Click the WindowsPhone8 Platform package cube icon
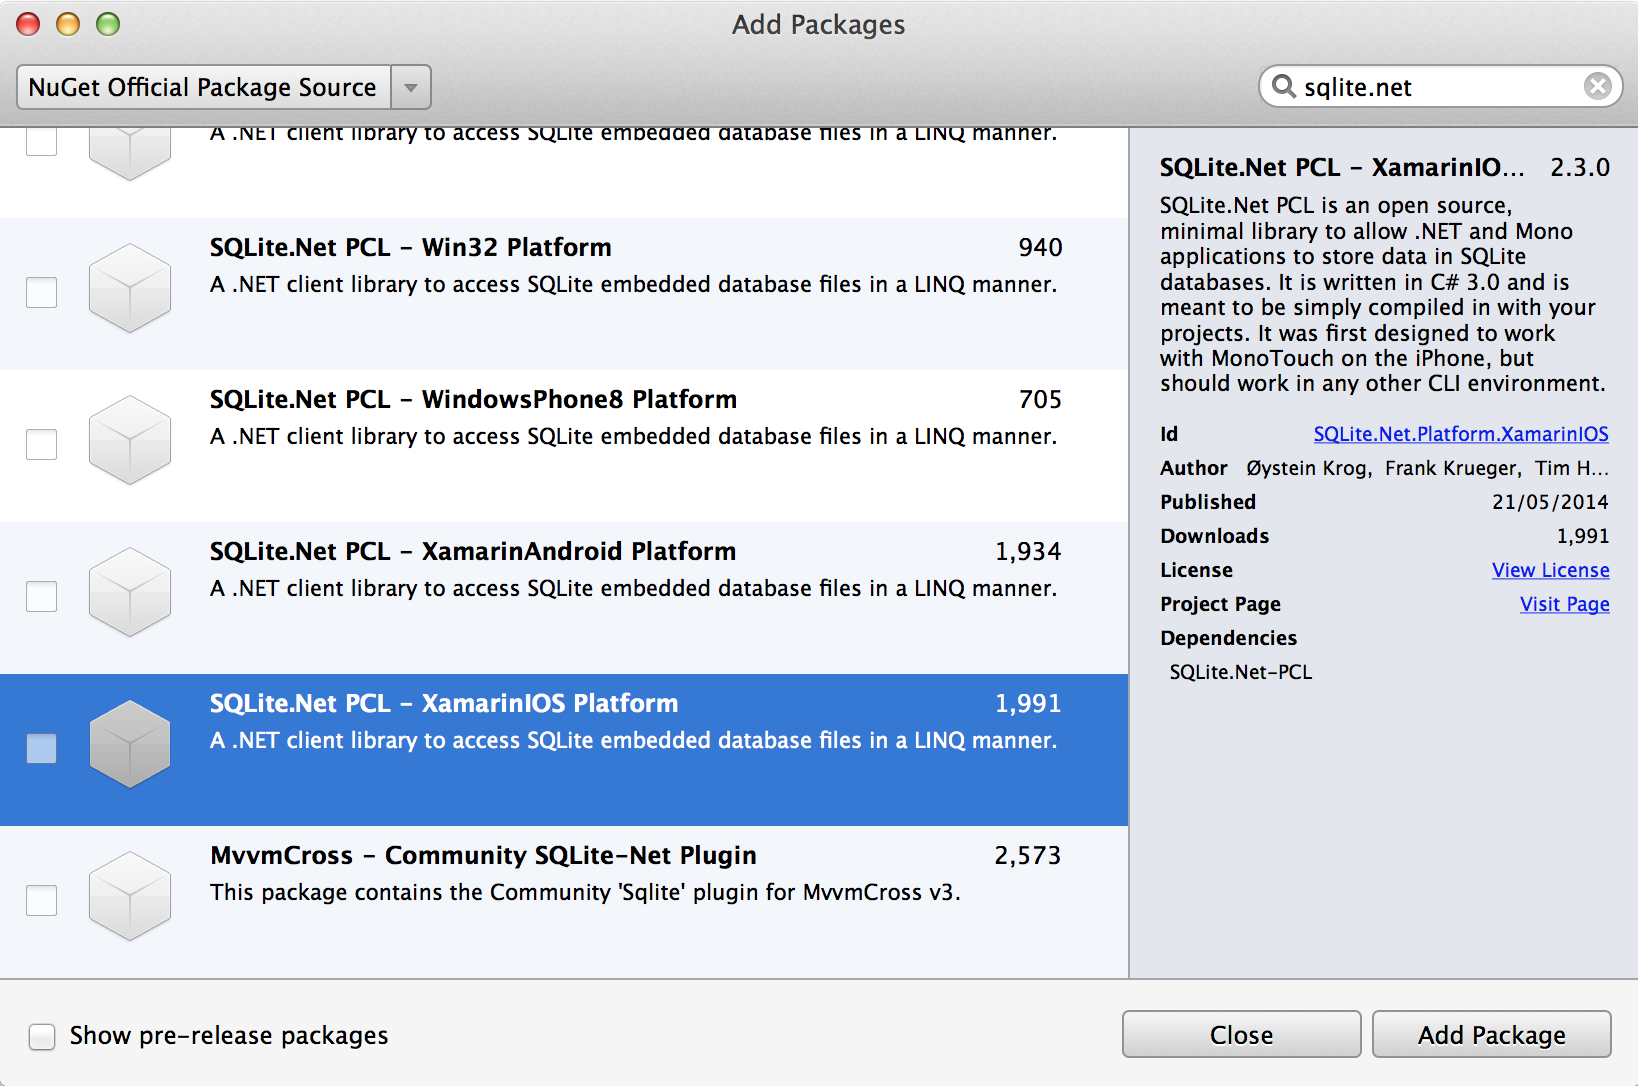This screenshot has height=1086, width=1638. tap(130, 440)
